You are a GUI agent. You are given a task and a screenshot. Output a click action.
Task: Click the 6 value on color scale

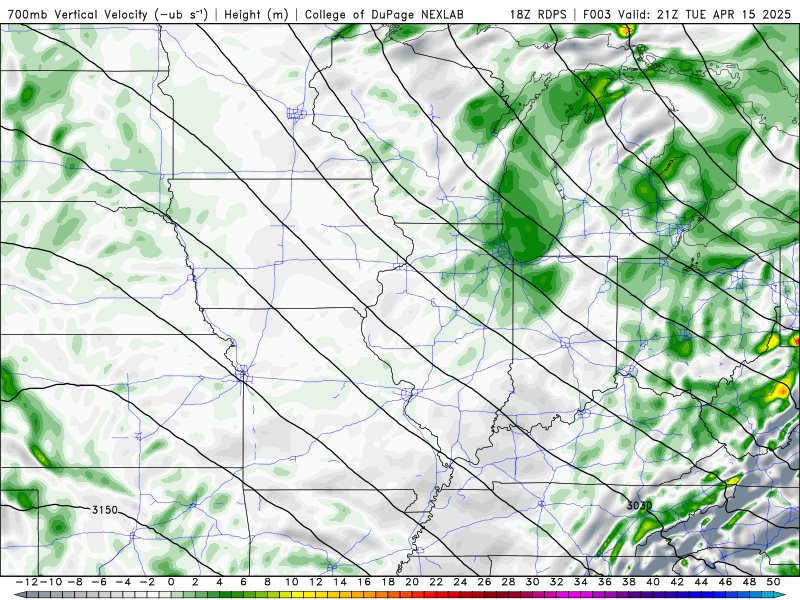pos(243,582)
